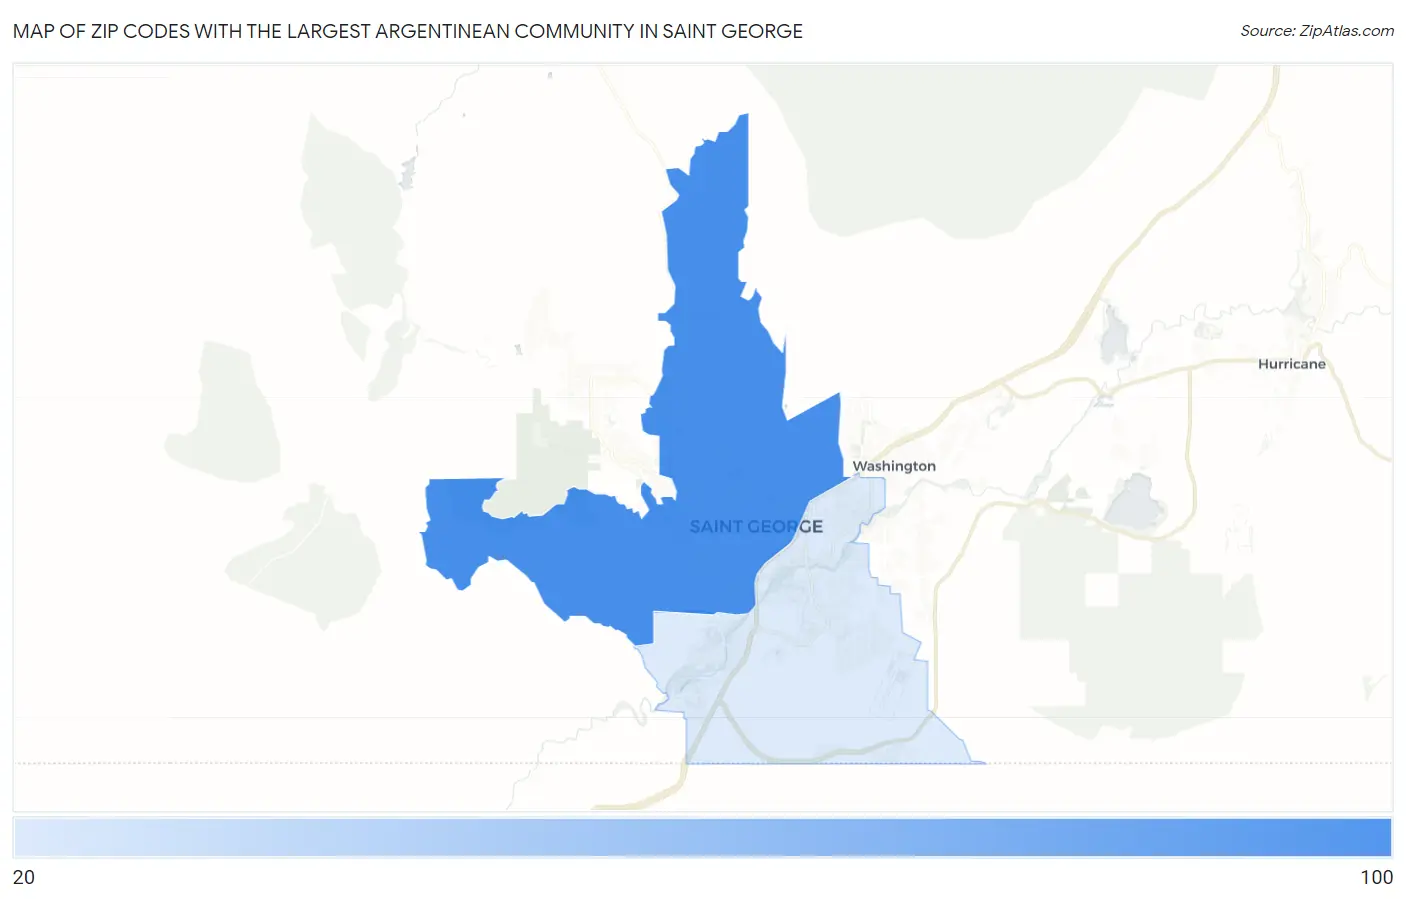
Task: Click the Source: ZipAtlas.com credit
Action: coord(1317,31)
